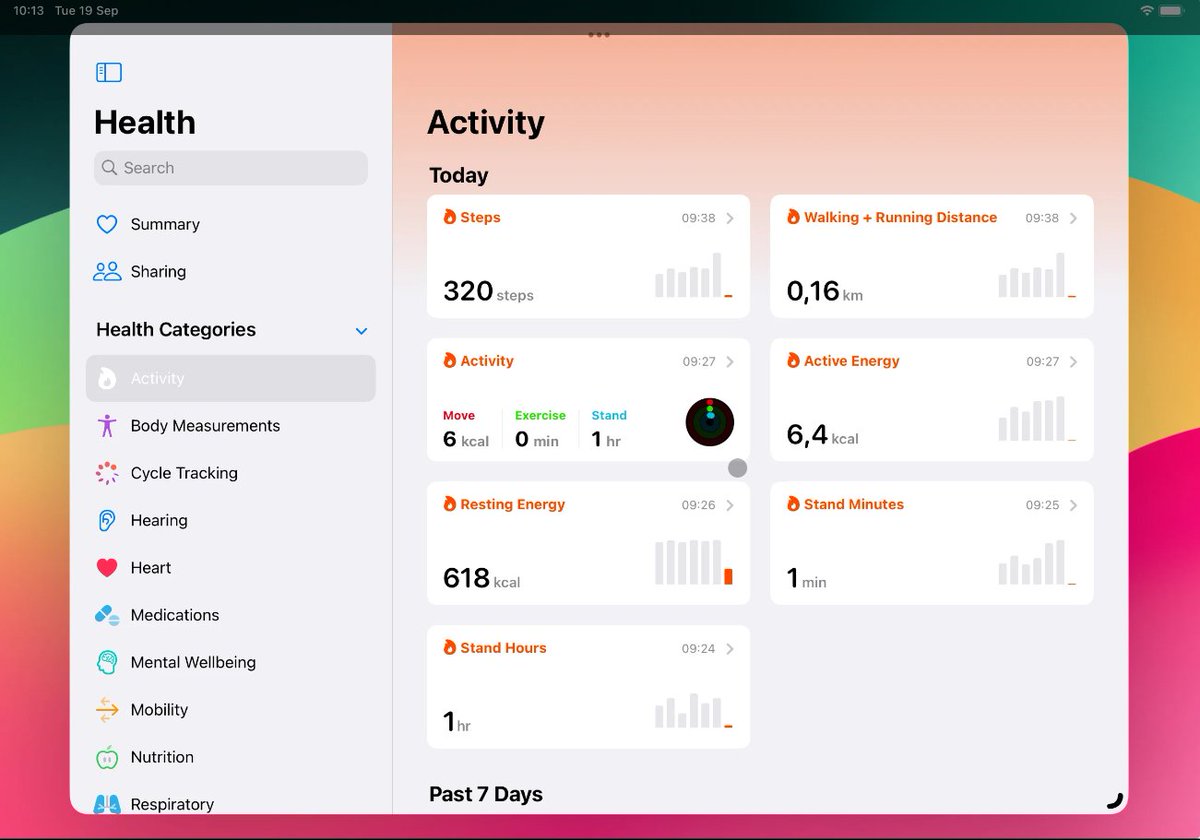The height and width of the screenshot is (840, 1200).
Task: Click the 618 kcal value
Action: (x=482, y=578)
